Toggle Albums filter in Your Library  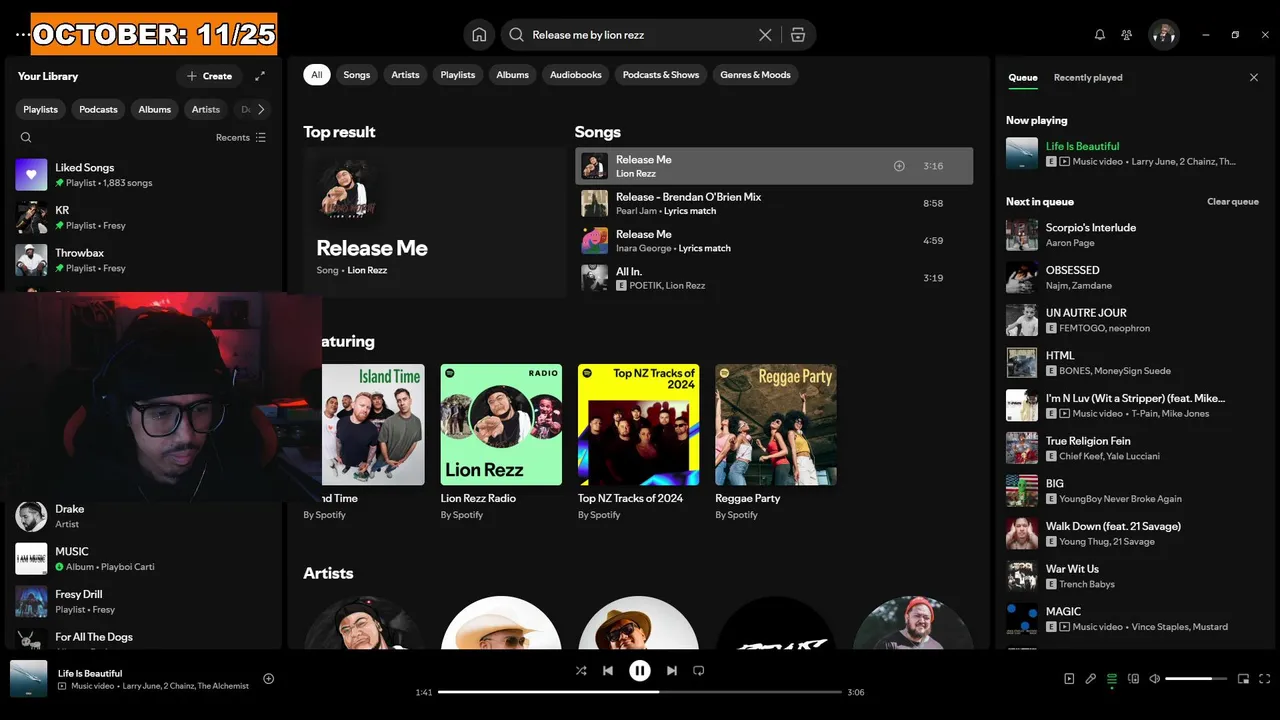(x=155, y=109)
